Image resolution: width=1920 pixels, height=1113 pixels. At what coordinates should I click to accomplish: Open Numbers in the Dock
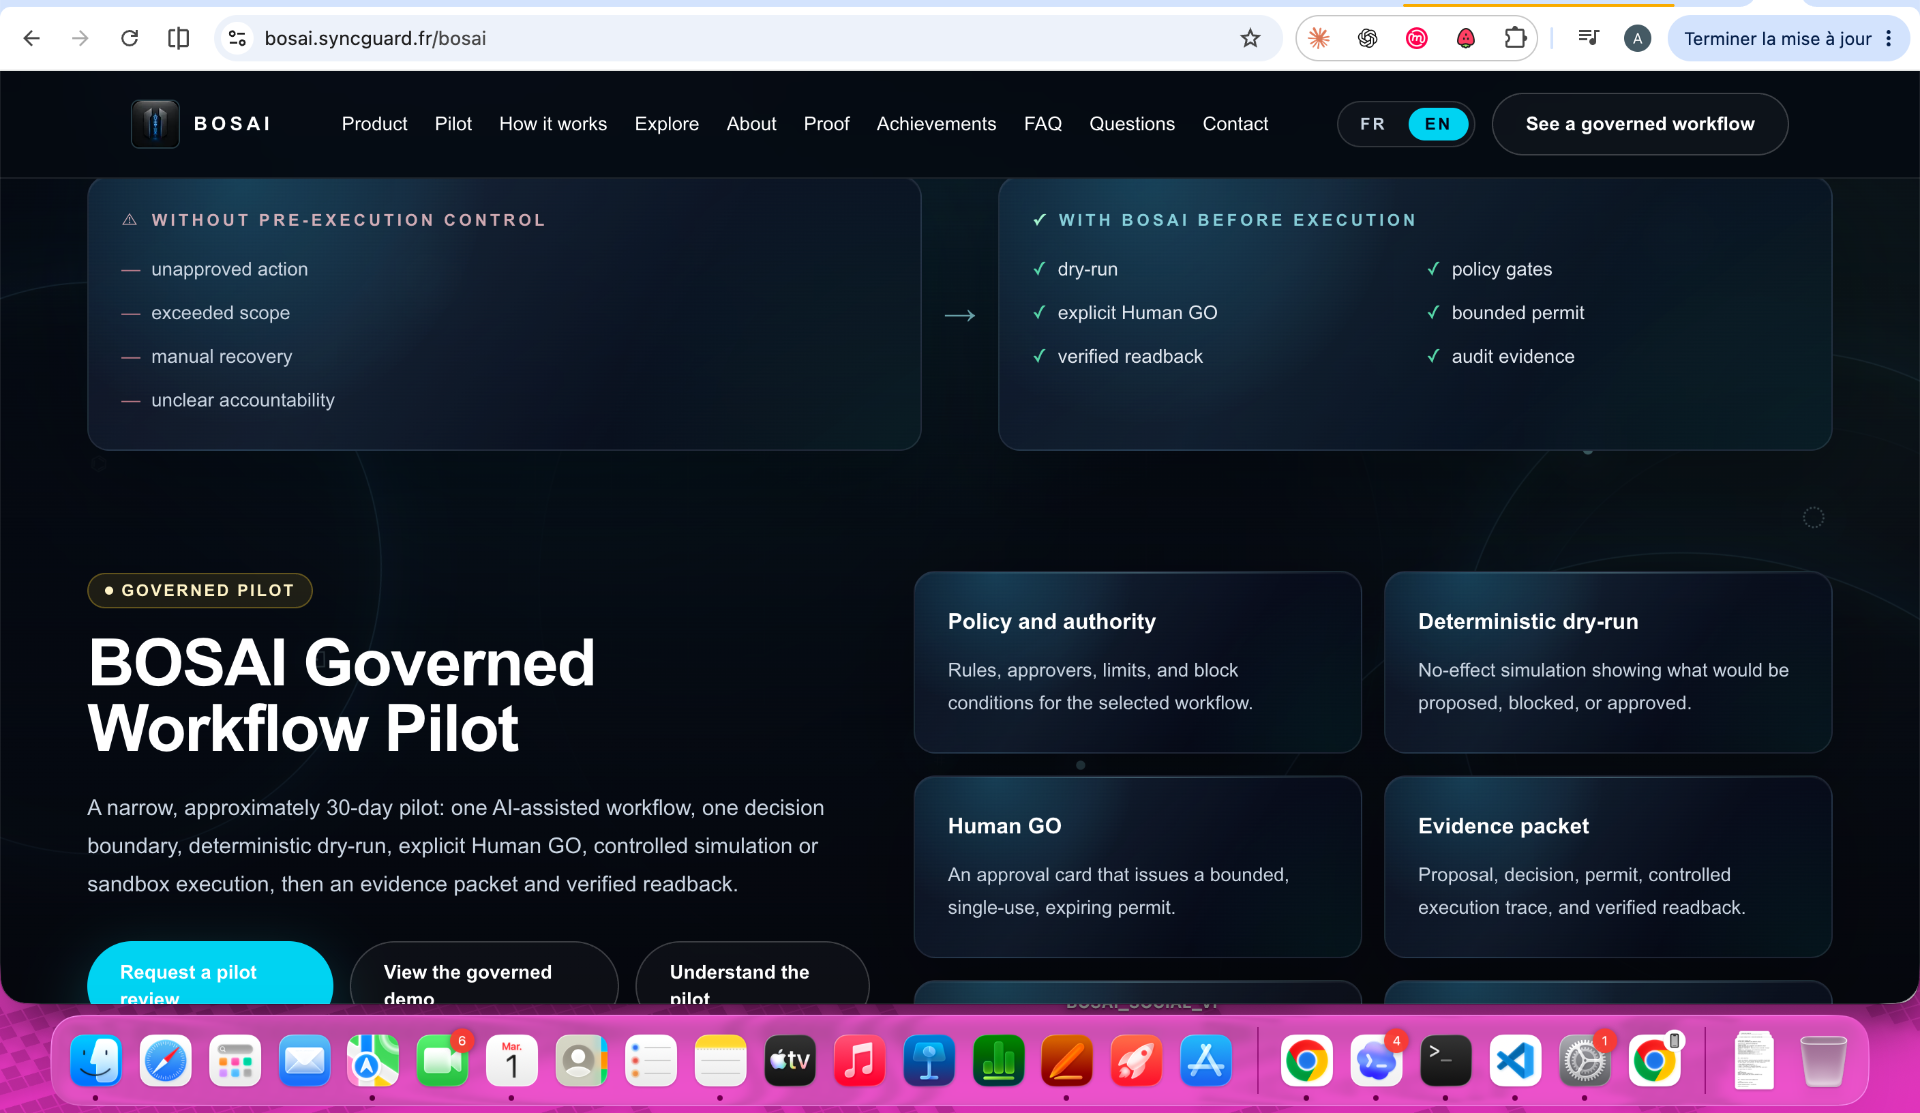pyautogui.click(x=998, y=1060)
